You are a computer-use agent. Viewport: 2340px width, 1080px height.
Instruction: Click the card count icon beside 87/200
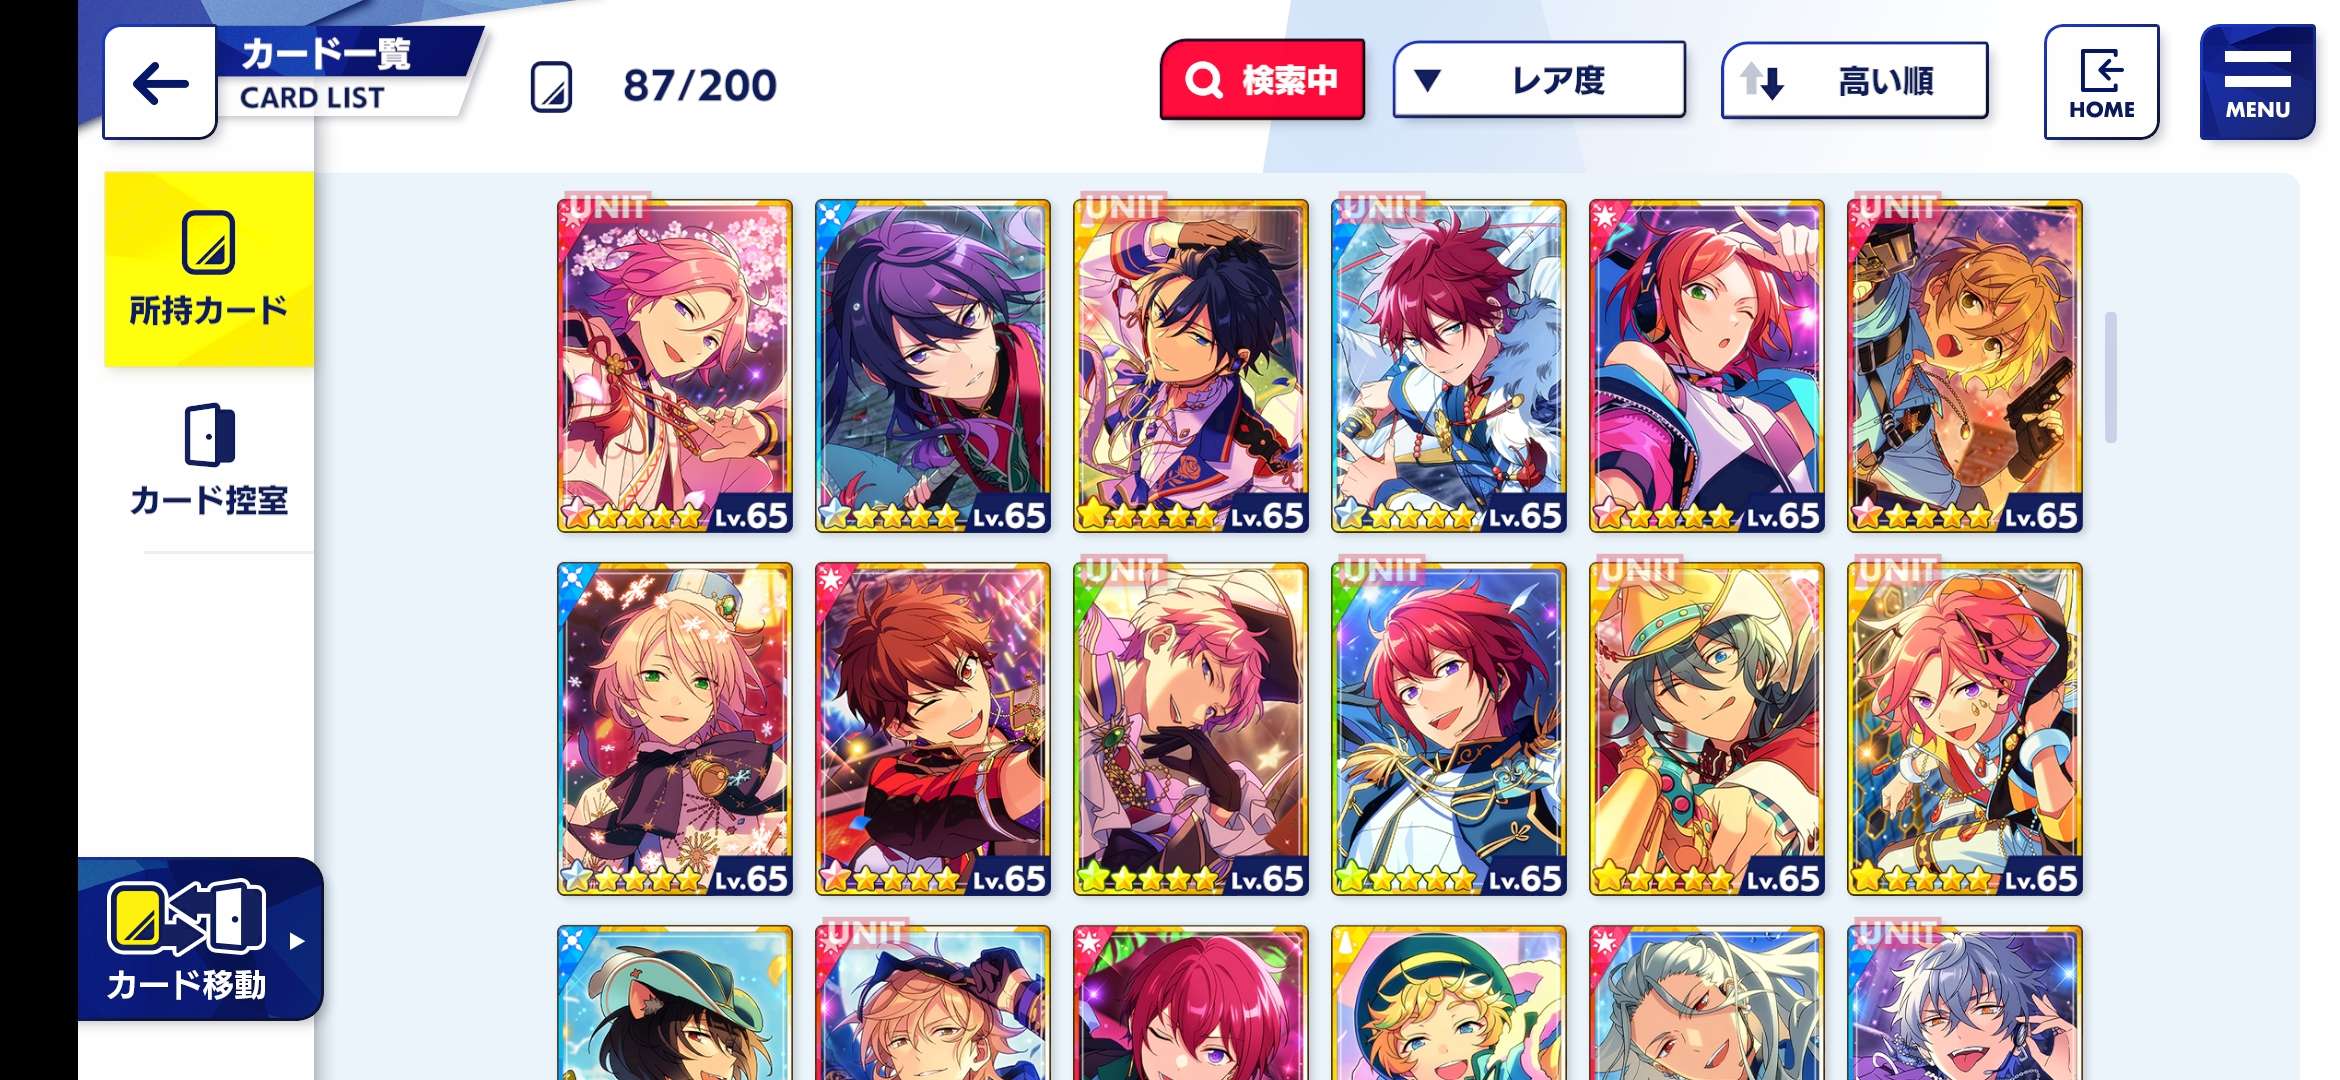[551, 86]
